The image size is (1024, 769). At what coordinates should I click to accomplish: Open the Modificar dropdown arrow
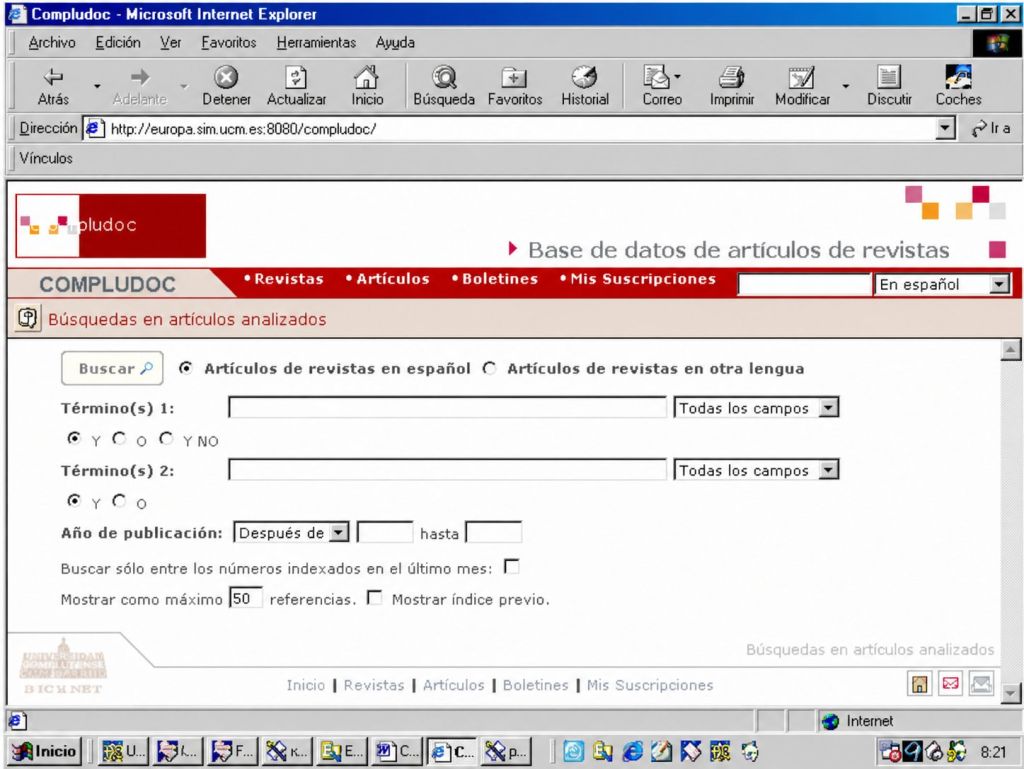coord(846,86)
